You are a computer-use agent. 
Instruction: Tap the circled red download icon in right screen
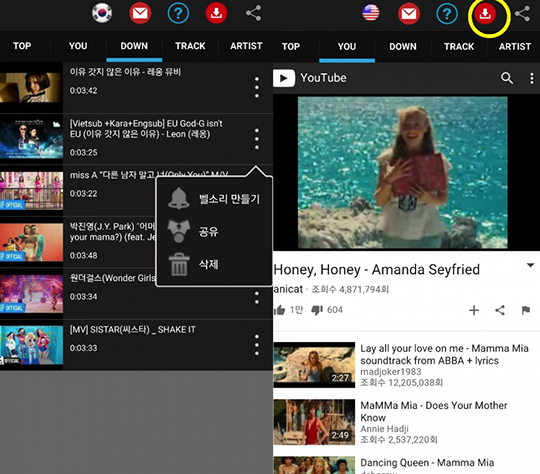485,14
